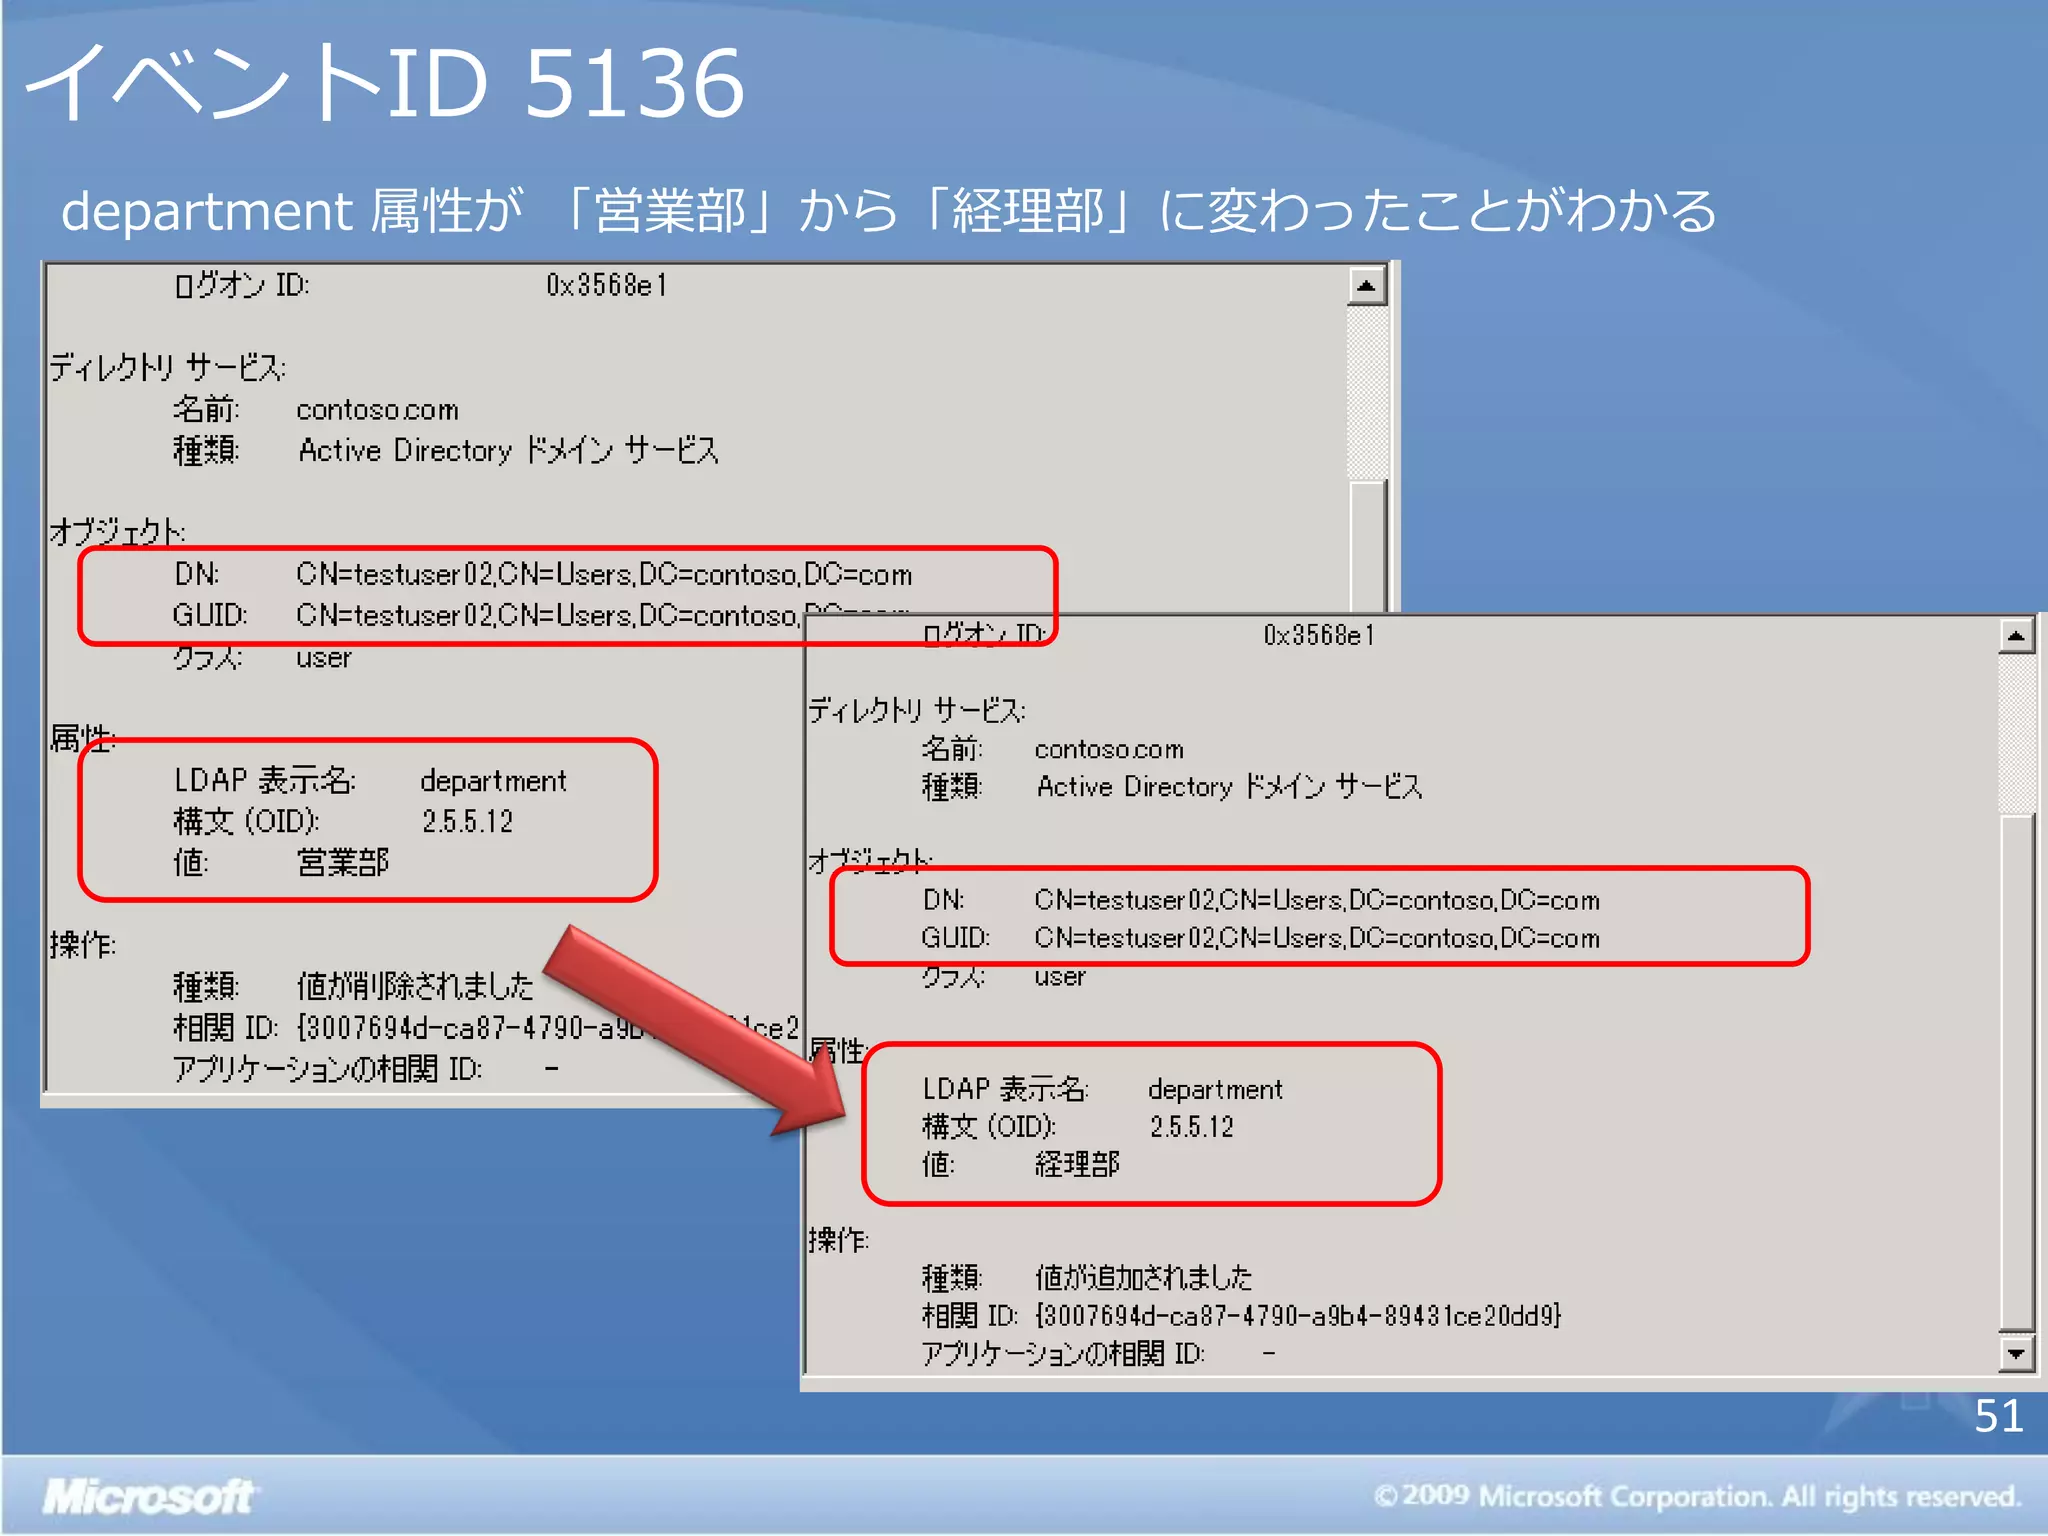
Task: Click アプリケーションの相関 ID in right window
Action: (x=1098, y=1353)
